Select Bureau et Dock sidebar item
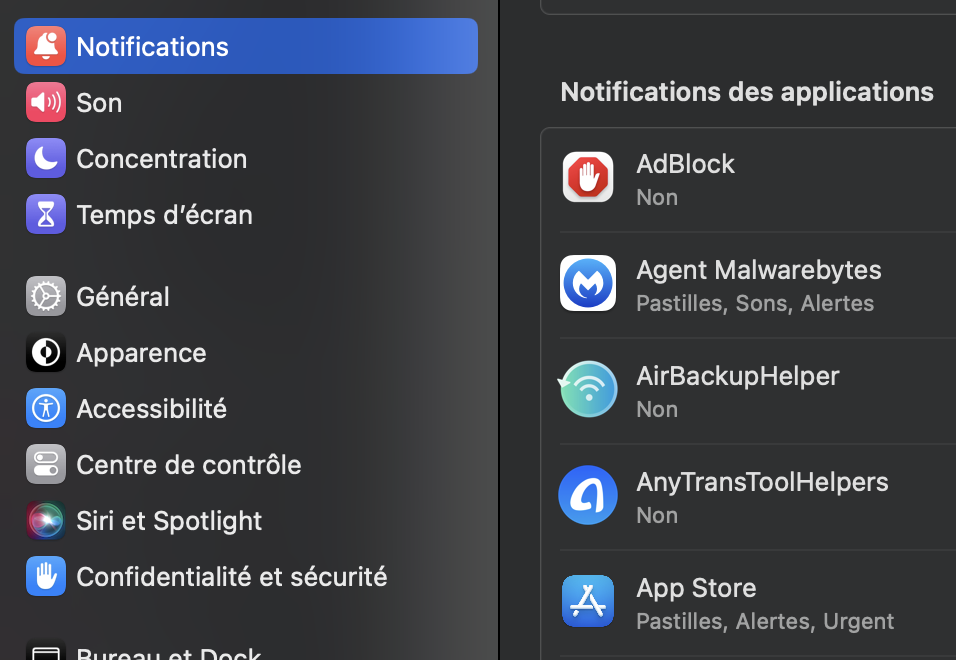Image resolution: width=956 pixels, height=660 pixels. (168, 652)
